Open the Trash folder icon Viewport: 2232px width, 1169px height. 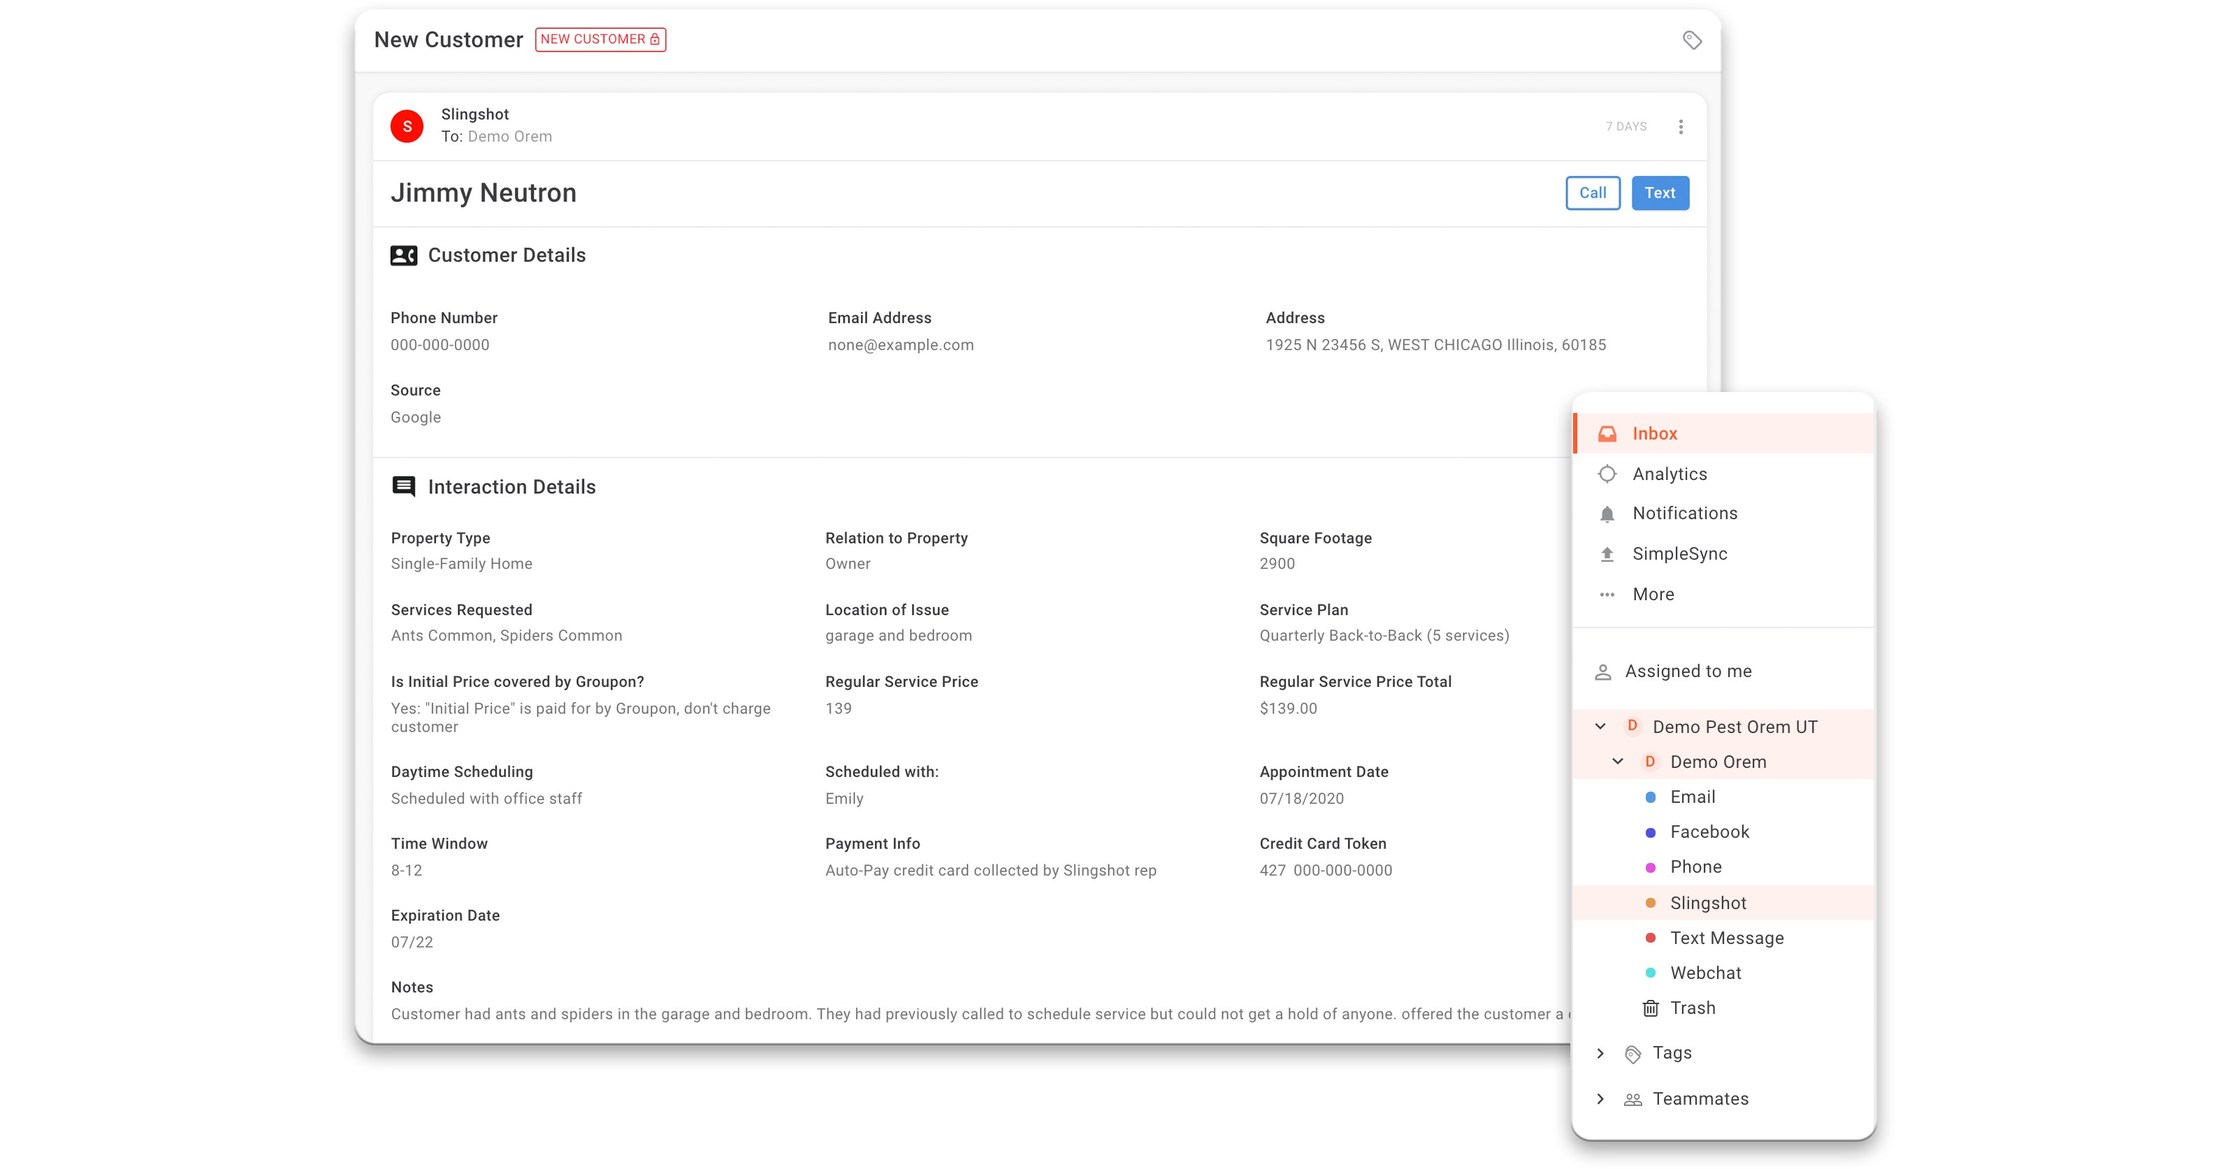click(1651, 1007)
